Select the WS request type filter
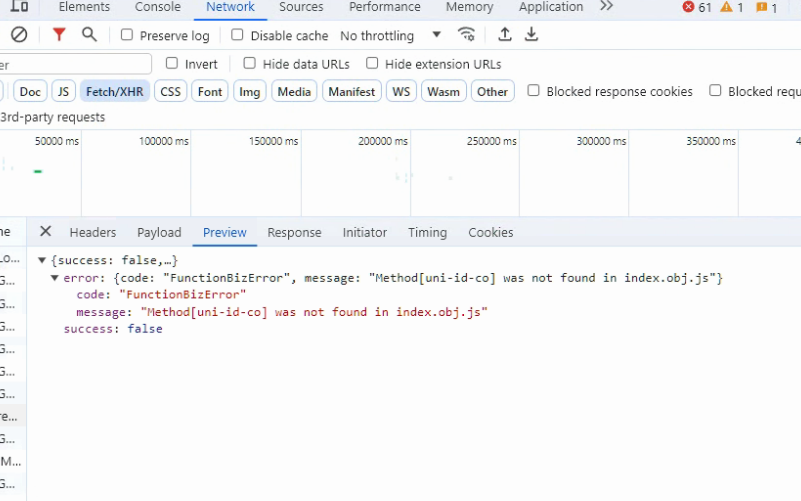This screenshot has width=801, height=501. pyautogui.click(x=401, y=91)
